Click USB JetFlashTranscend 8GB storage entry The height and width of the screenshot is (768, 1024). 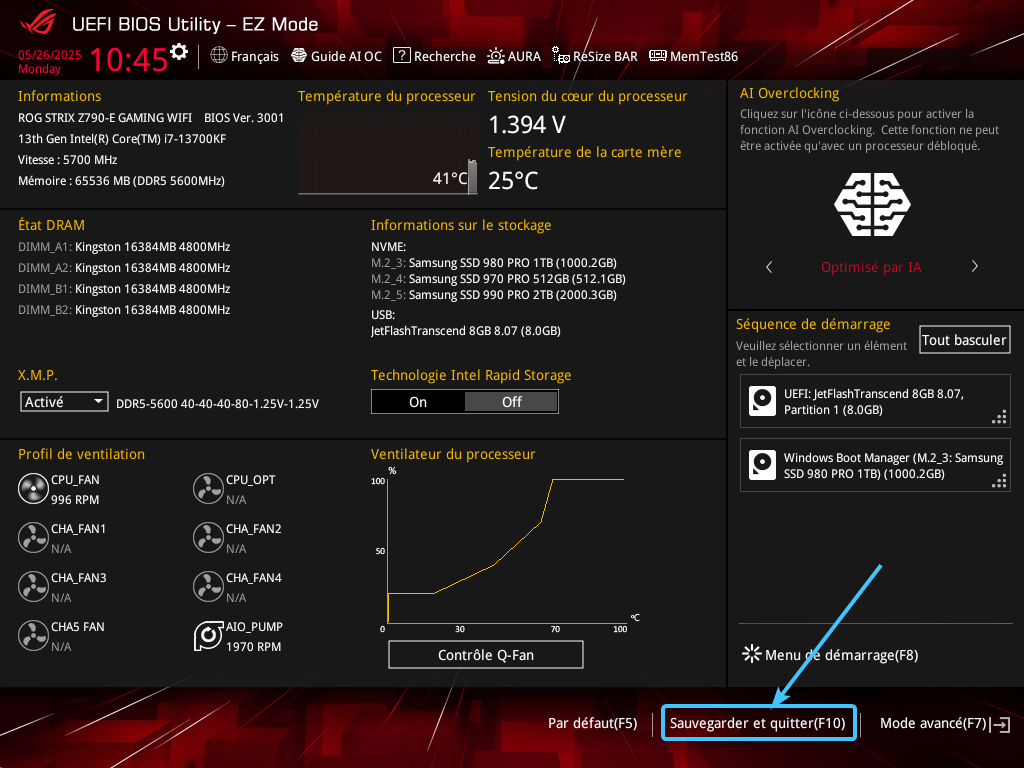pos(466,330)
